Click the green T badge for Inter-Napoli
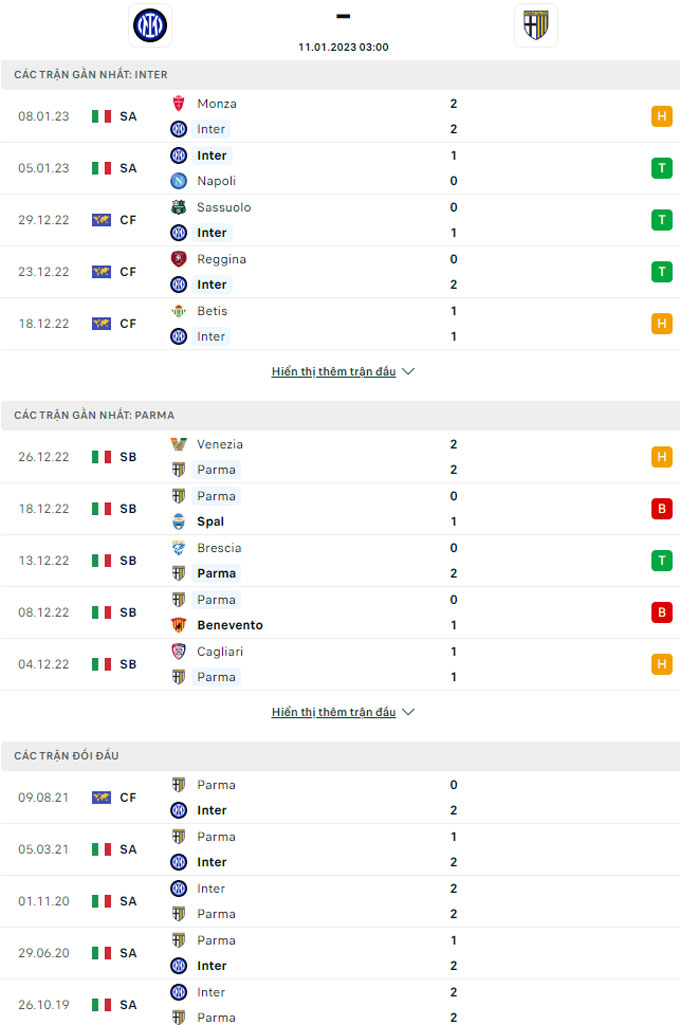680x1025 pixels. click(662, 168)
